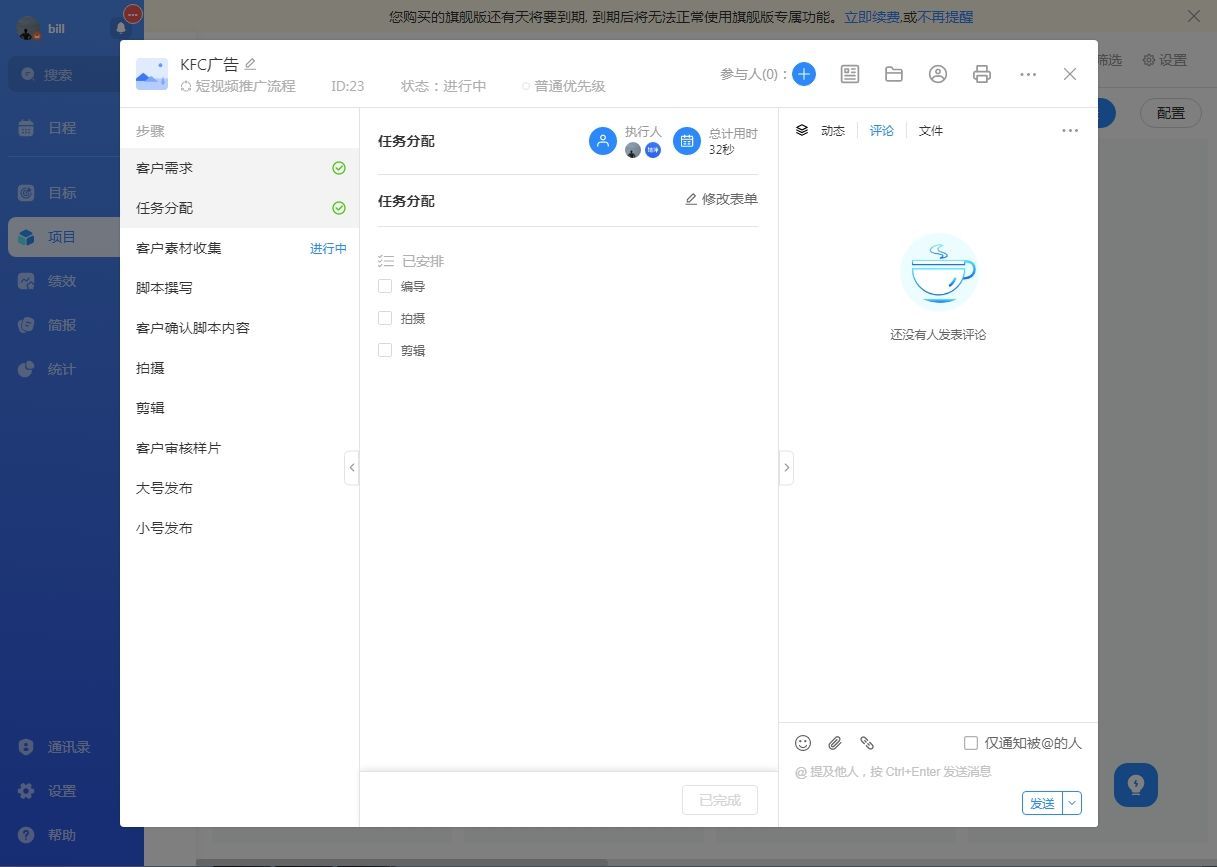The width and height of the screenshot is (1217, 867).
Task: Open emoji picker in comment box
Action: click(x=803, y=743)
